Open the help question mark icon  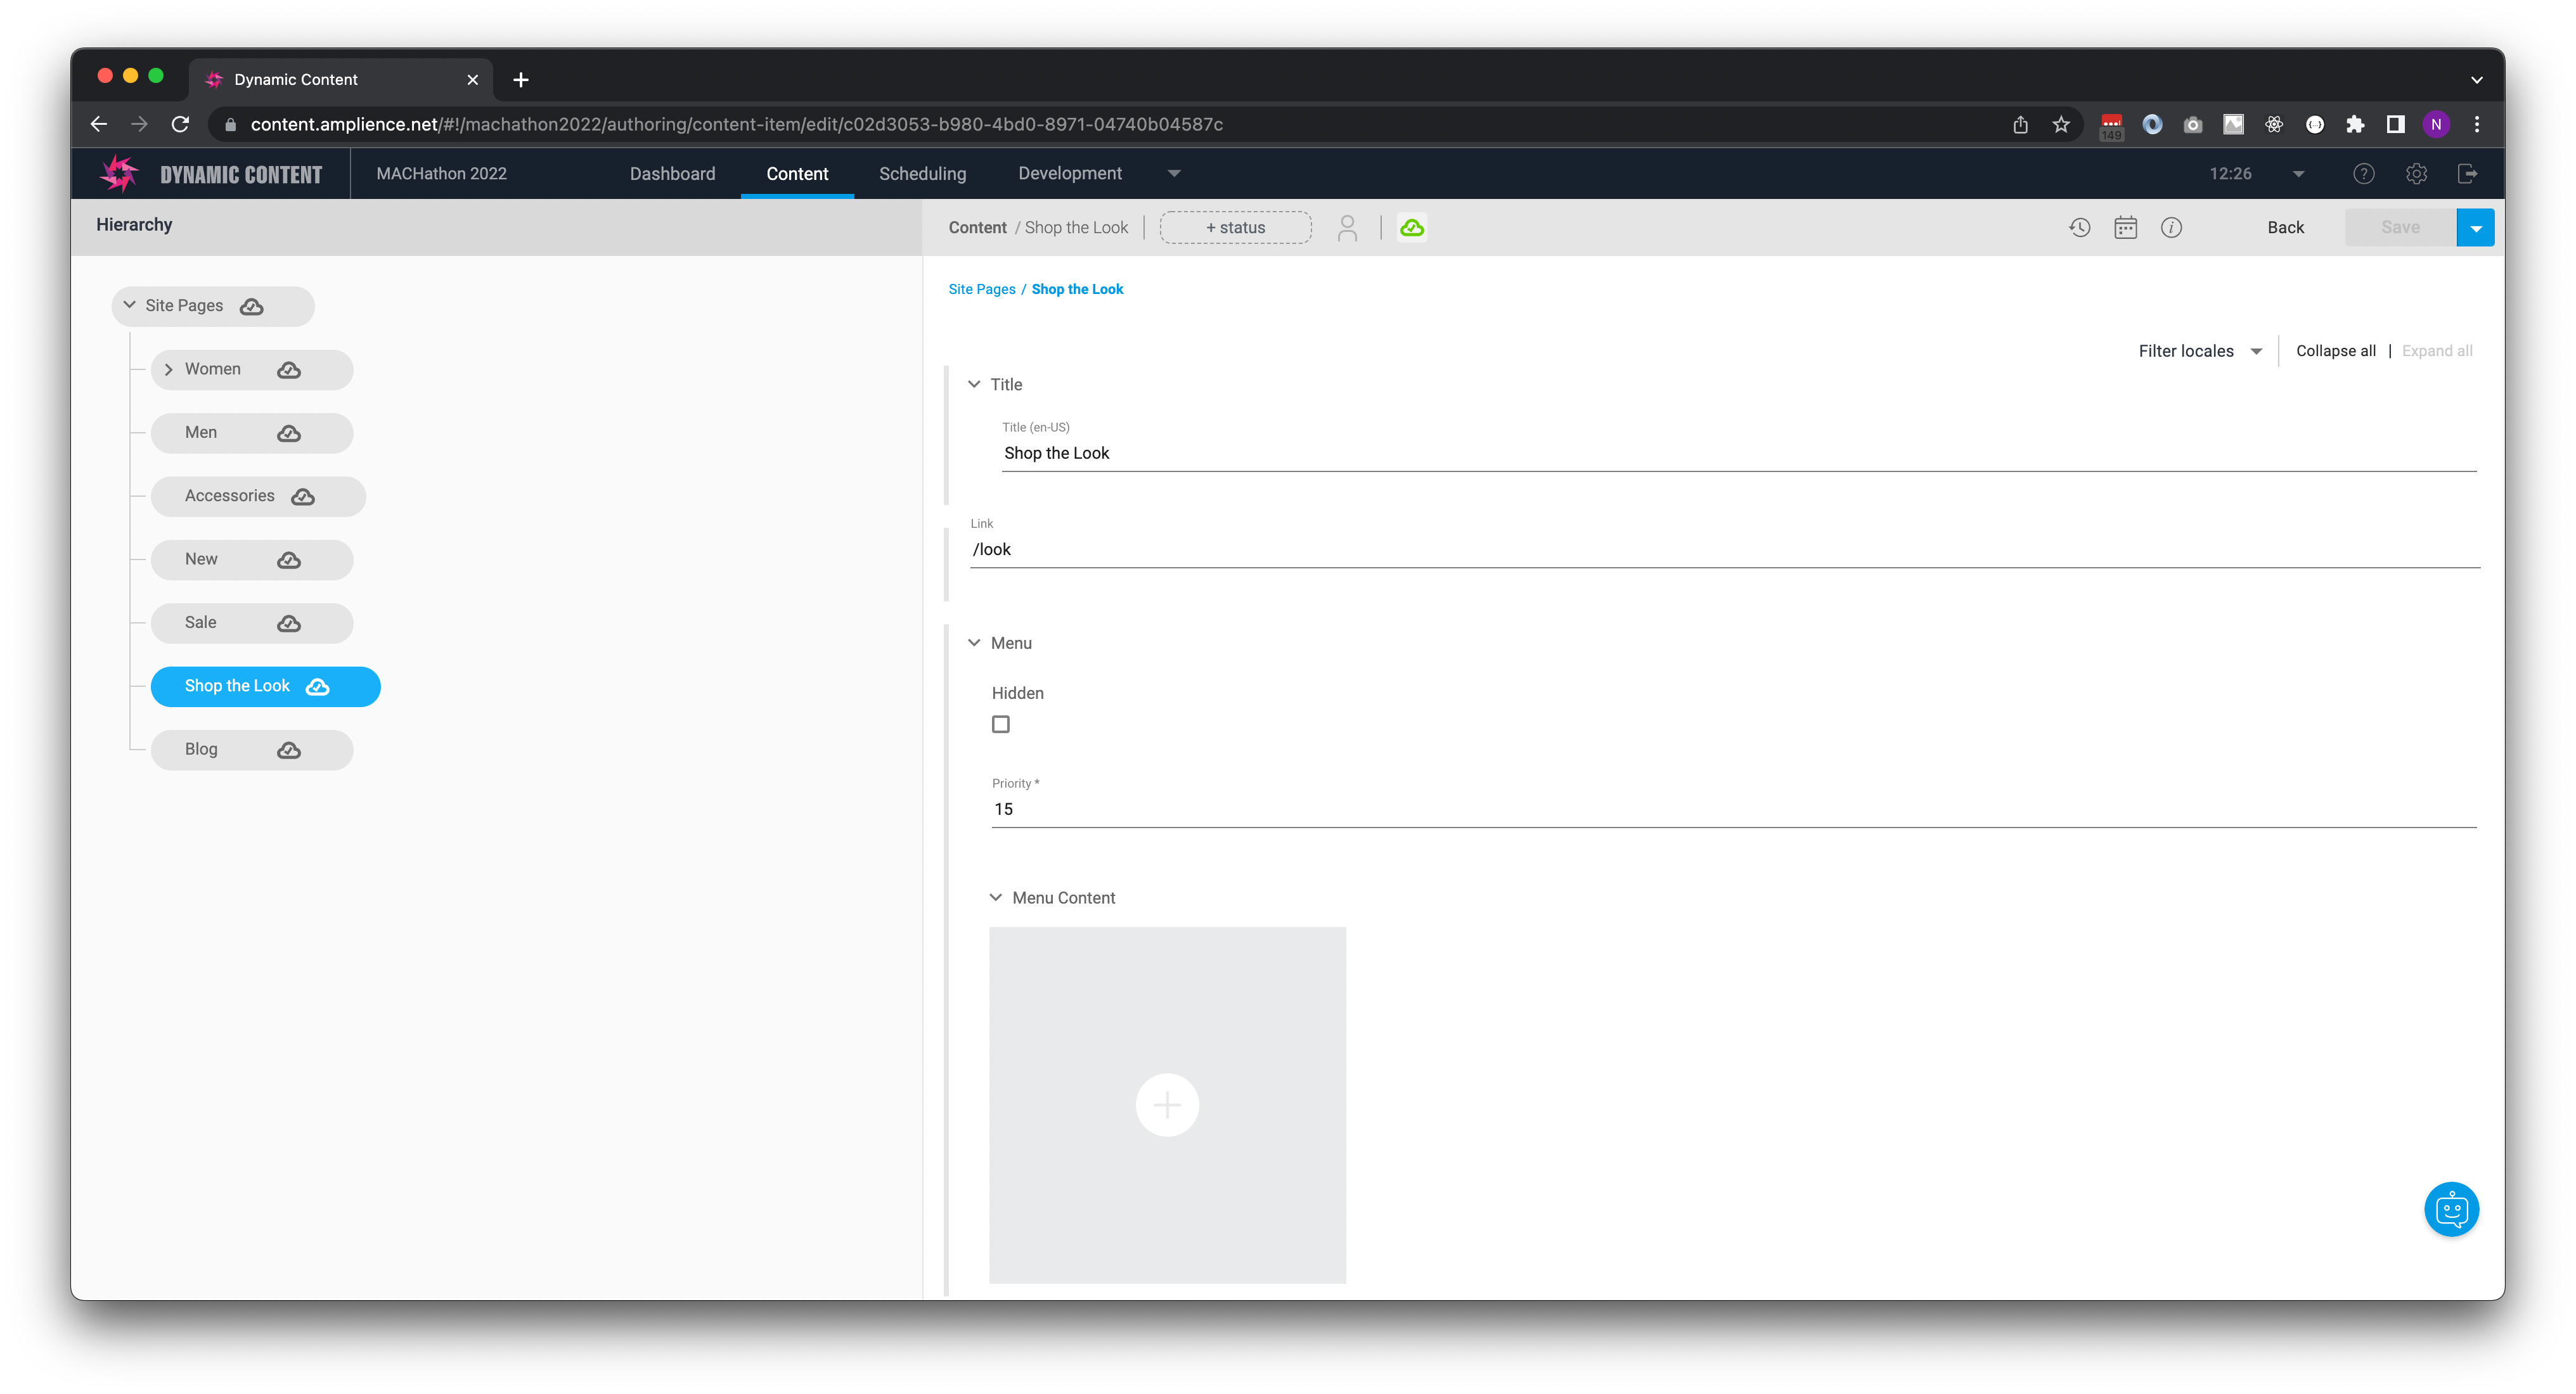tap(2364, 173)
